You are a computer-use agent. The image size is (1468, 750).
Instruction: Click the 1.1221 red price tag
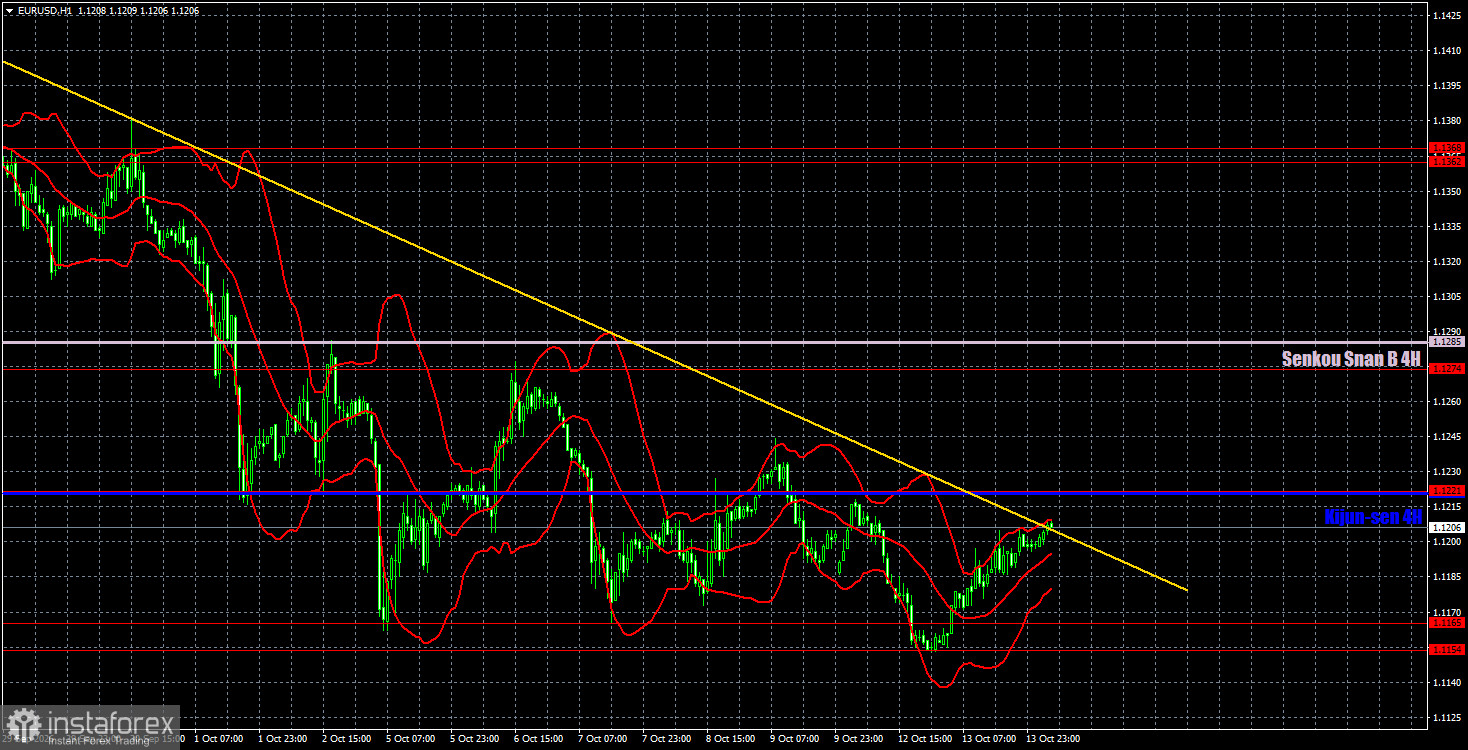click(x=1447, y=491)
